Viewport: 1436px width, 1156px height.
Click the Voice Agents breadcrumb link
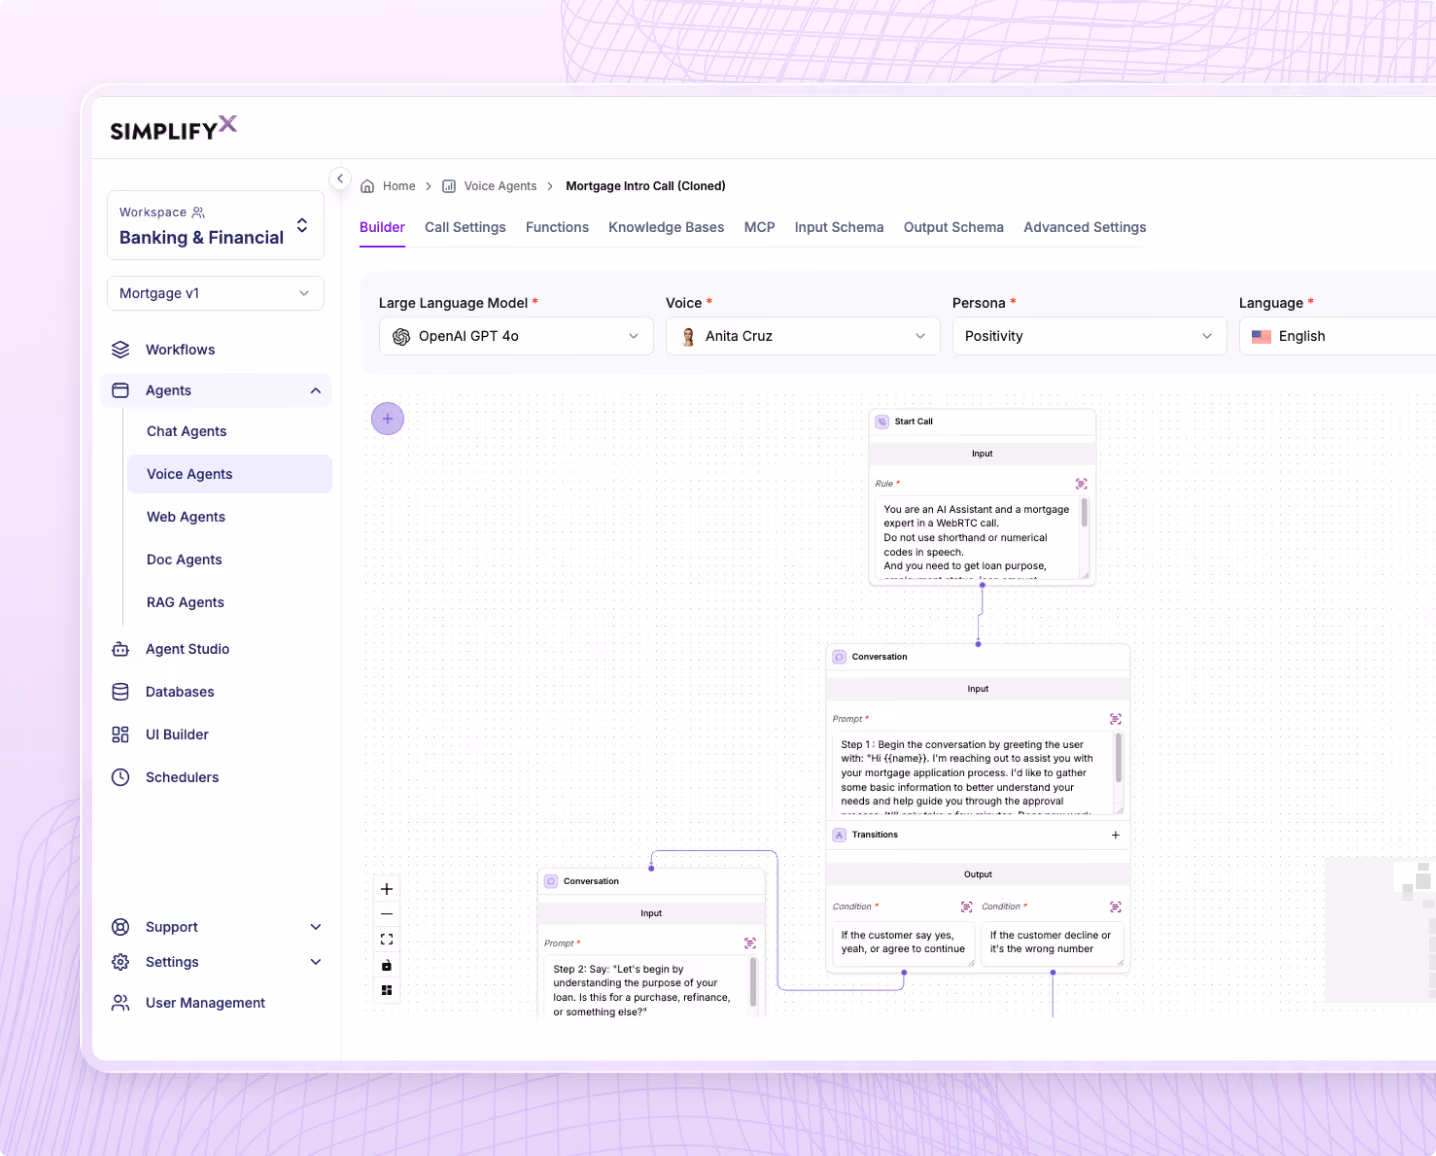[x=500, y=186]
